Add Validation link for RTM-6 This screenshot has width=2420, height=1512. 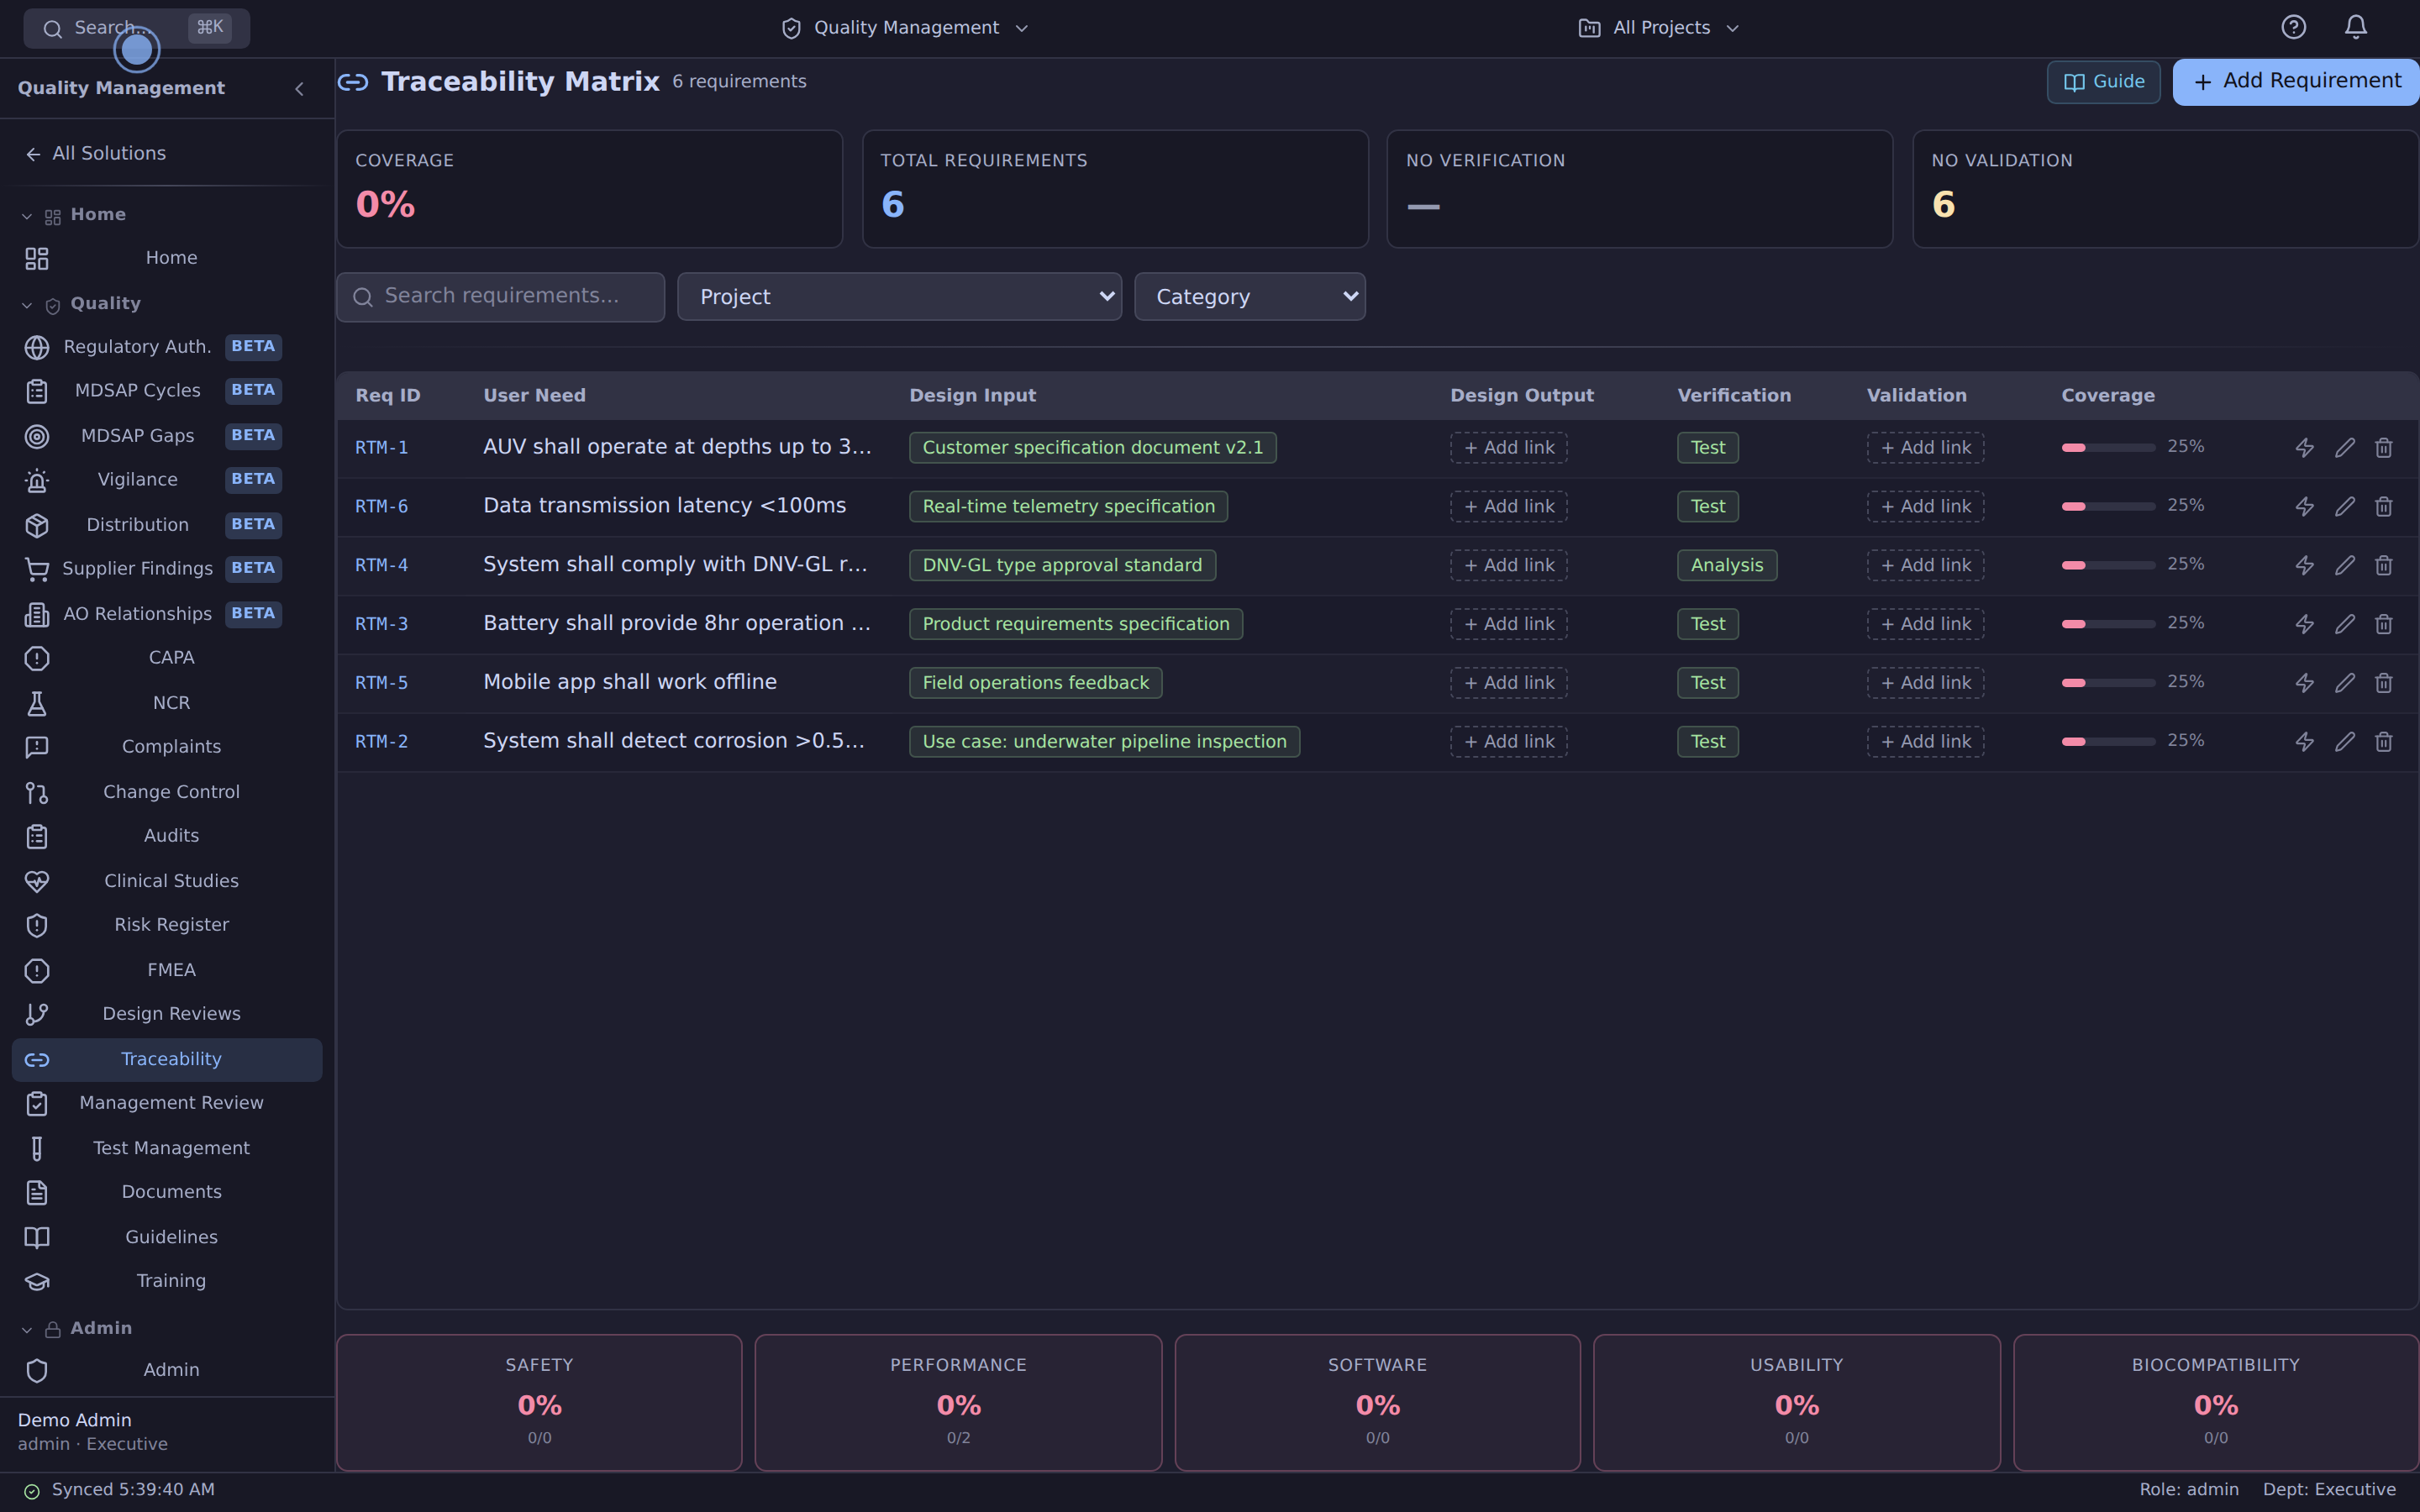point(1925,507)
